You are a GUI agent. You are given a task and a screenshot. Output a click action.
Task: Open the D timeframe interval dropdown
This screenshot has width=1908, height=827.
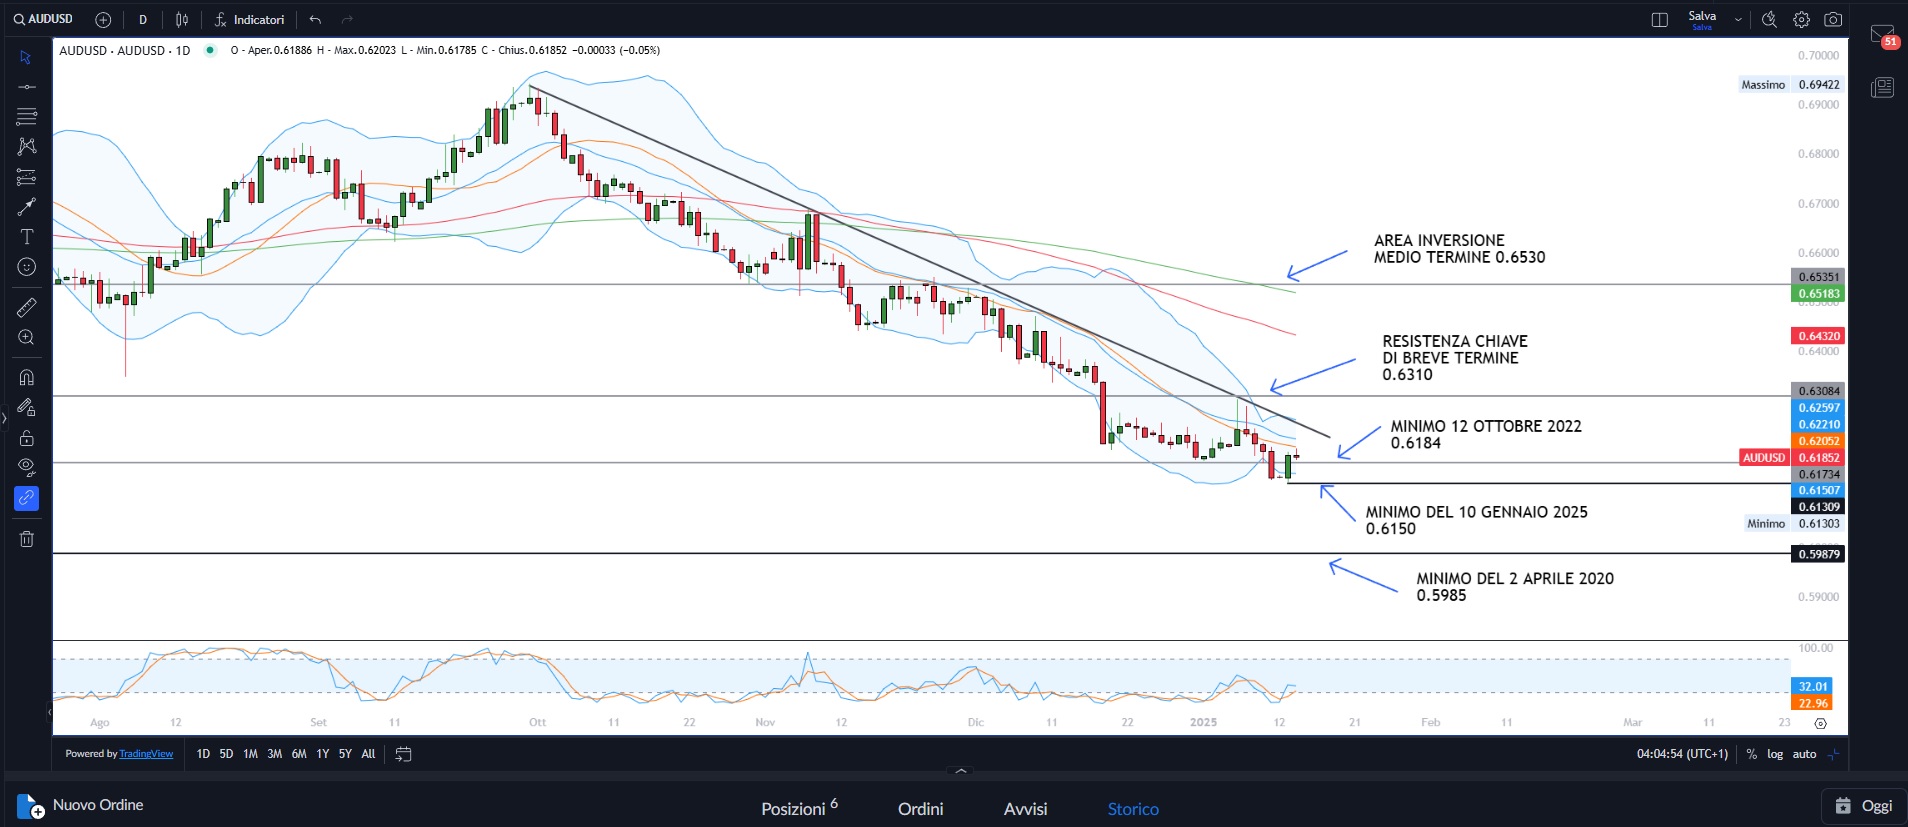coord(143,20)
